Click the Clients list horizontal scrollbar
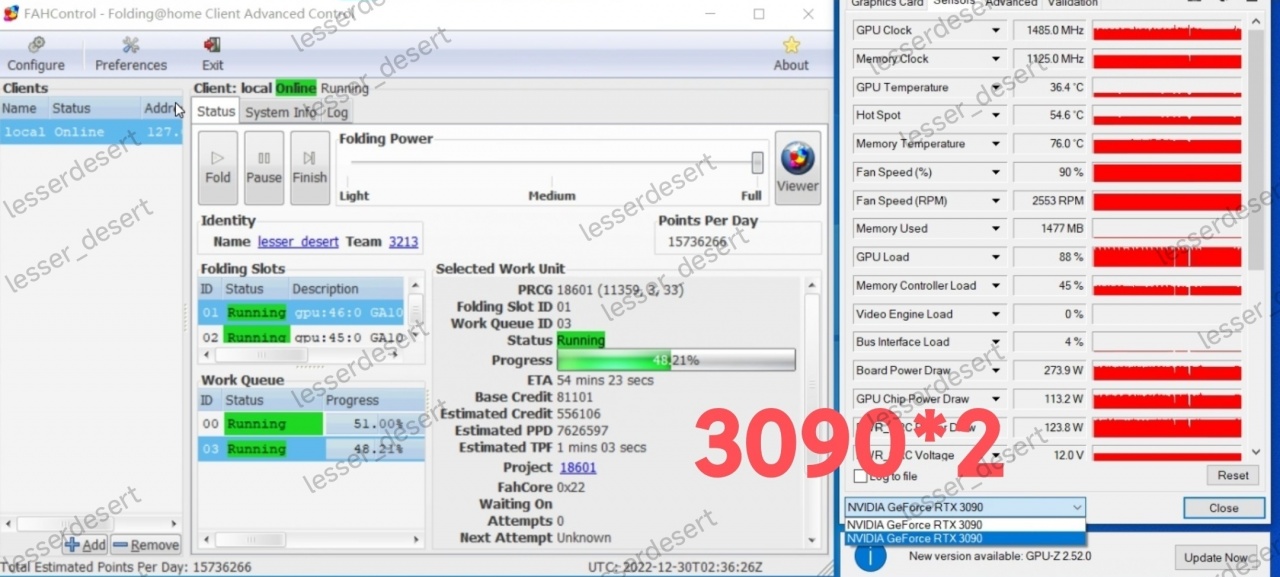Image resolution: width=1280 pixels, height=577 pixels. click(91, 524)
